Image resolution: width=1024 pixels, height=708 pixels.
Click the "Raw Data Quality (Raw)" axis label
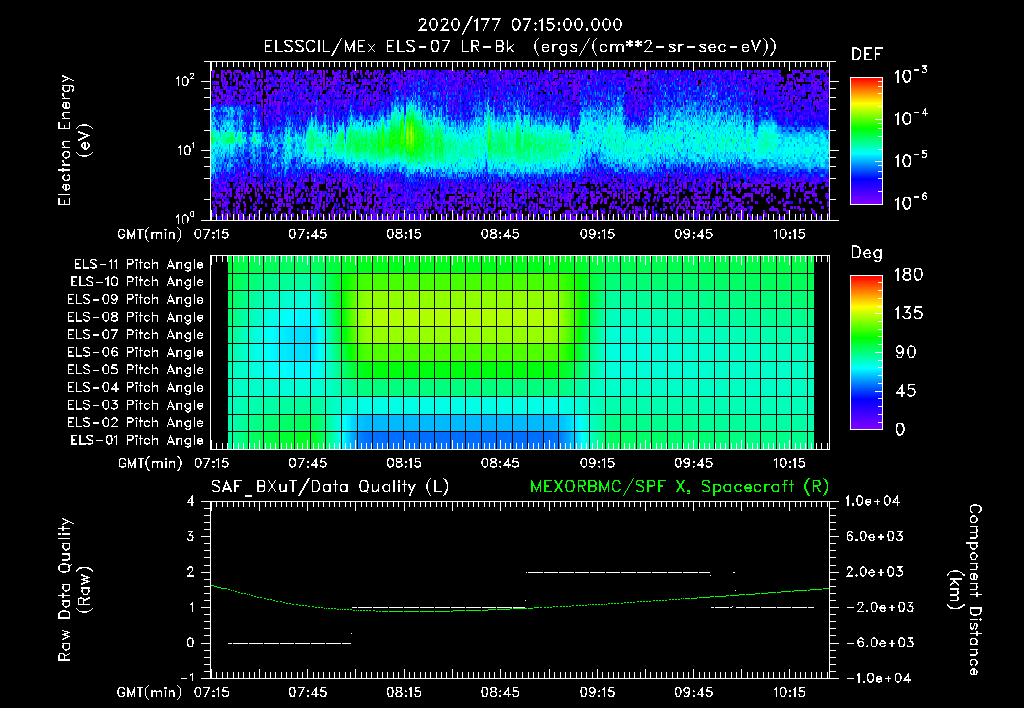tap(74, 590)
